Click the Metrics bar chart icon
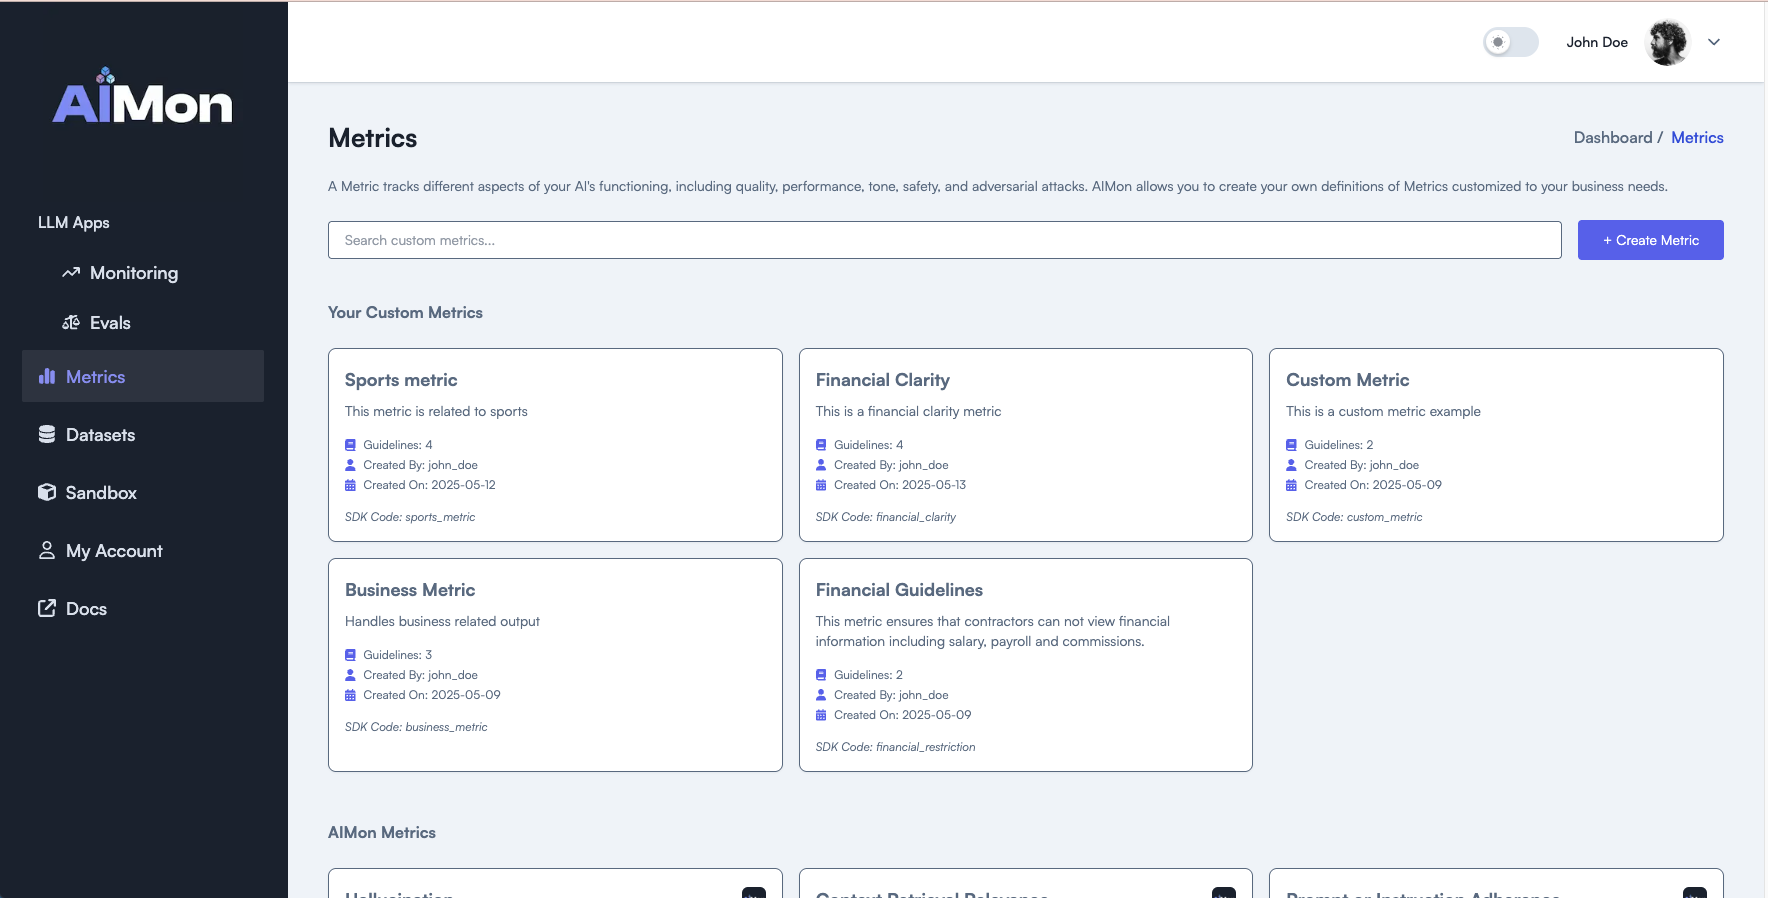This screenshot has width=1768, height=898. 47,377
